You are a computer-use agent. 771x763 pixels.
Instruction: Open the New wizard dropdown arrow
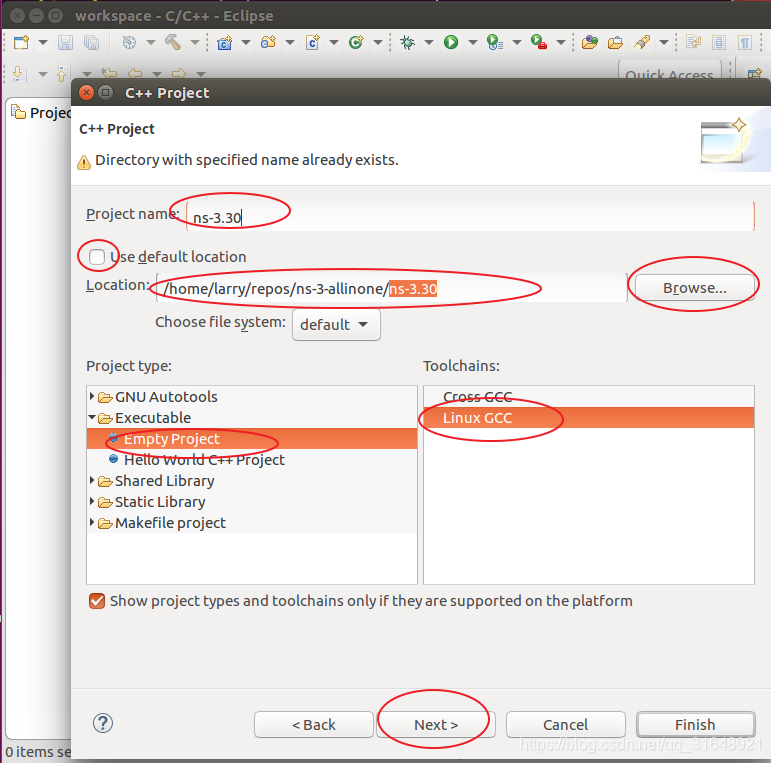[x=43, y=43]
